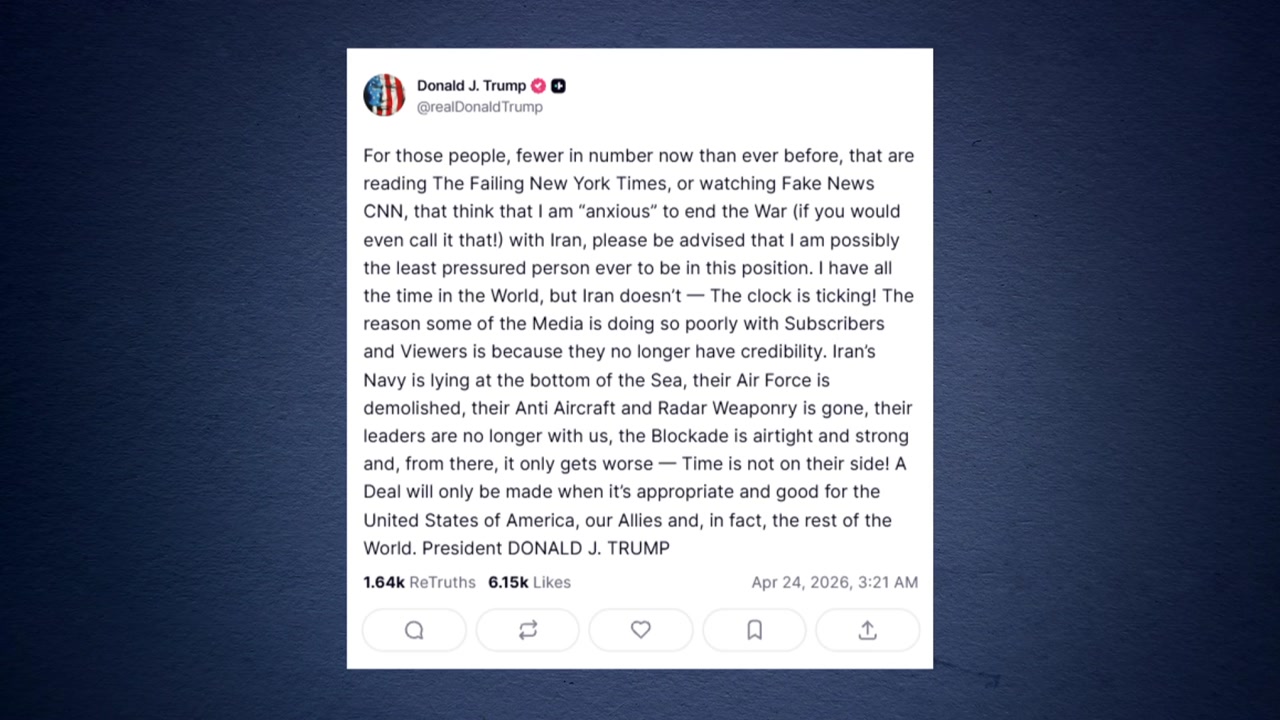The image size is (1280, 720).
Task: Click the red verified badge
Action: [x=538, y=86]
